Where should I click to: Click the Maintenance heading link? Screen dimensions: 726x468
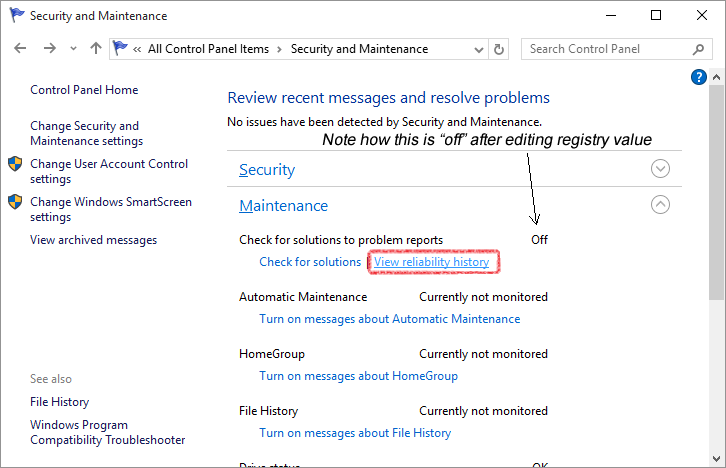(283, 206)
